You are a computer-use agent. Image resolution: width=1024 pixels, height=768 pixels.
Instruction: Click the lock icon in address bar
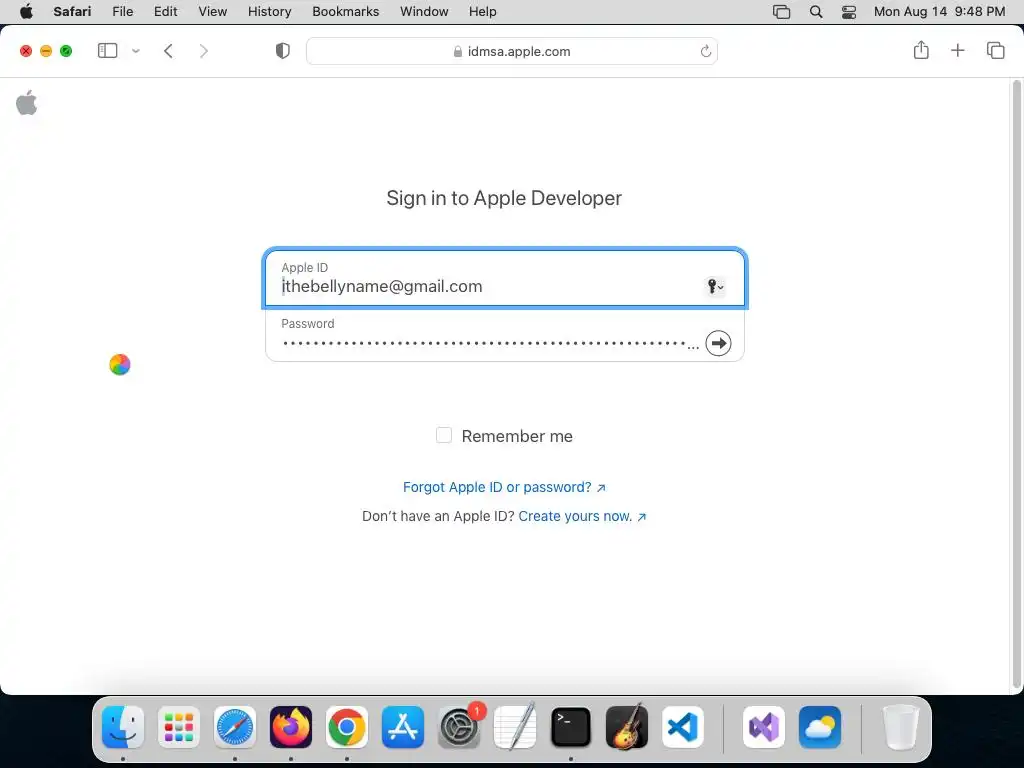point(458,52)
